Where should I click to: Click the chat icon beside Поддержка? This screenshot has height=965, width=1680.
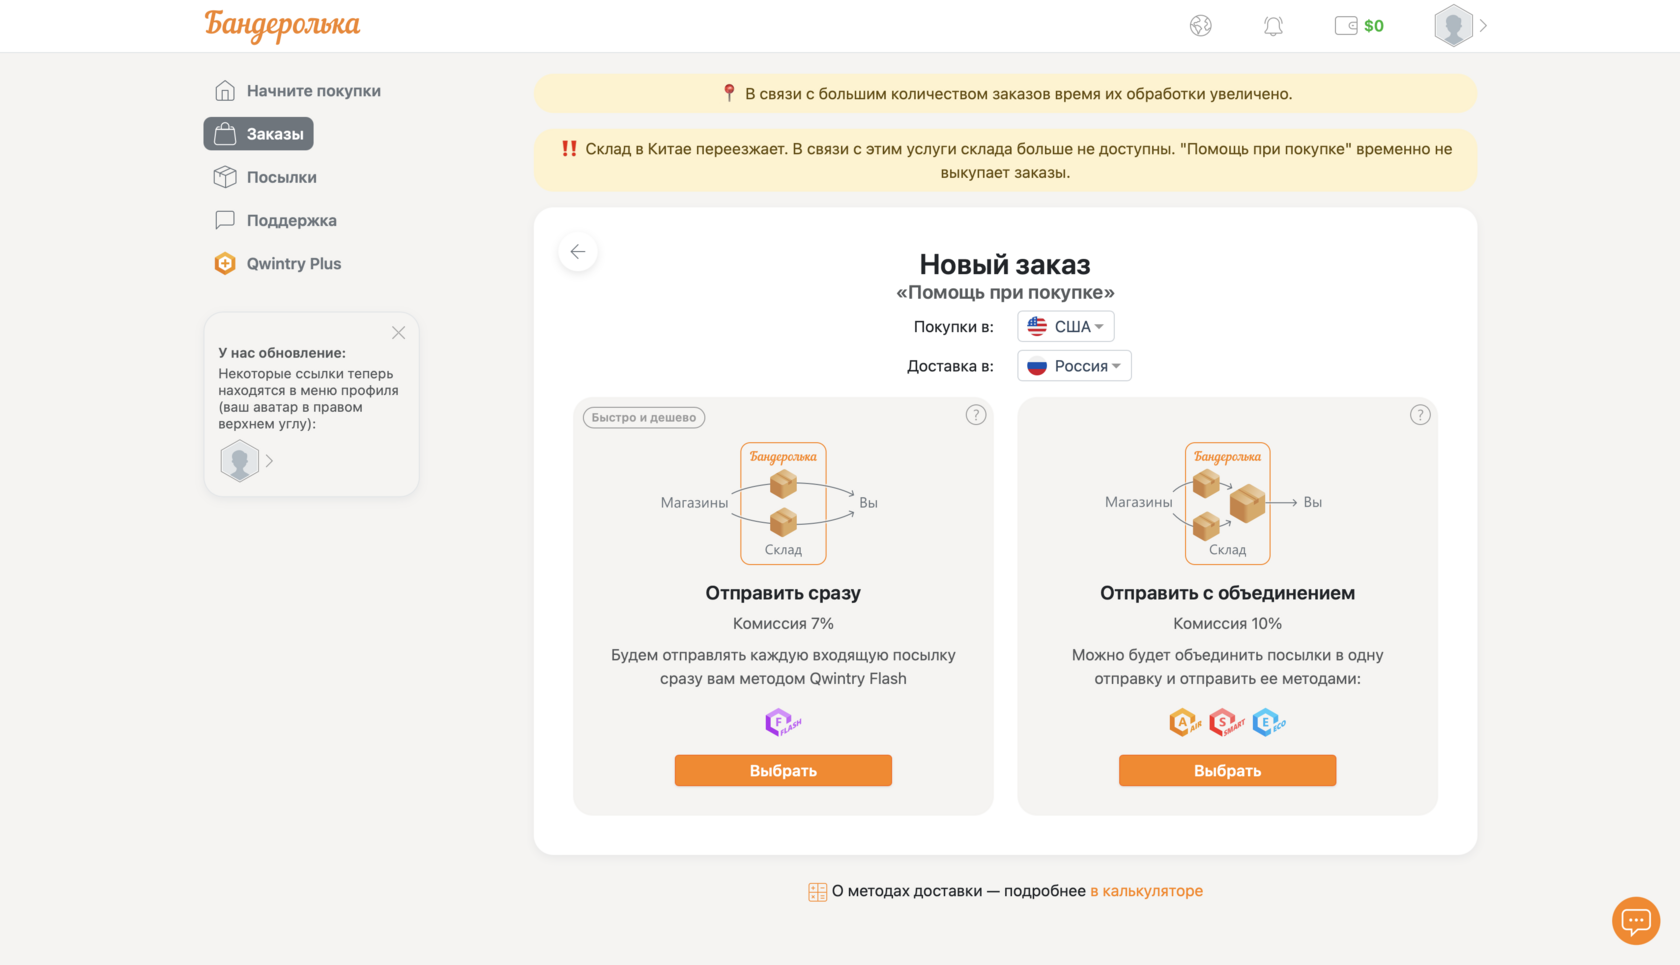pos(225,220)
